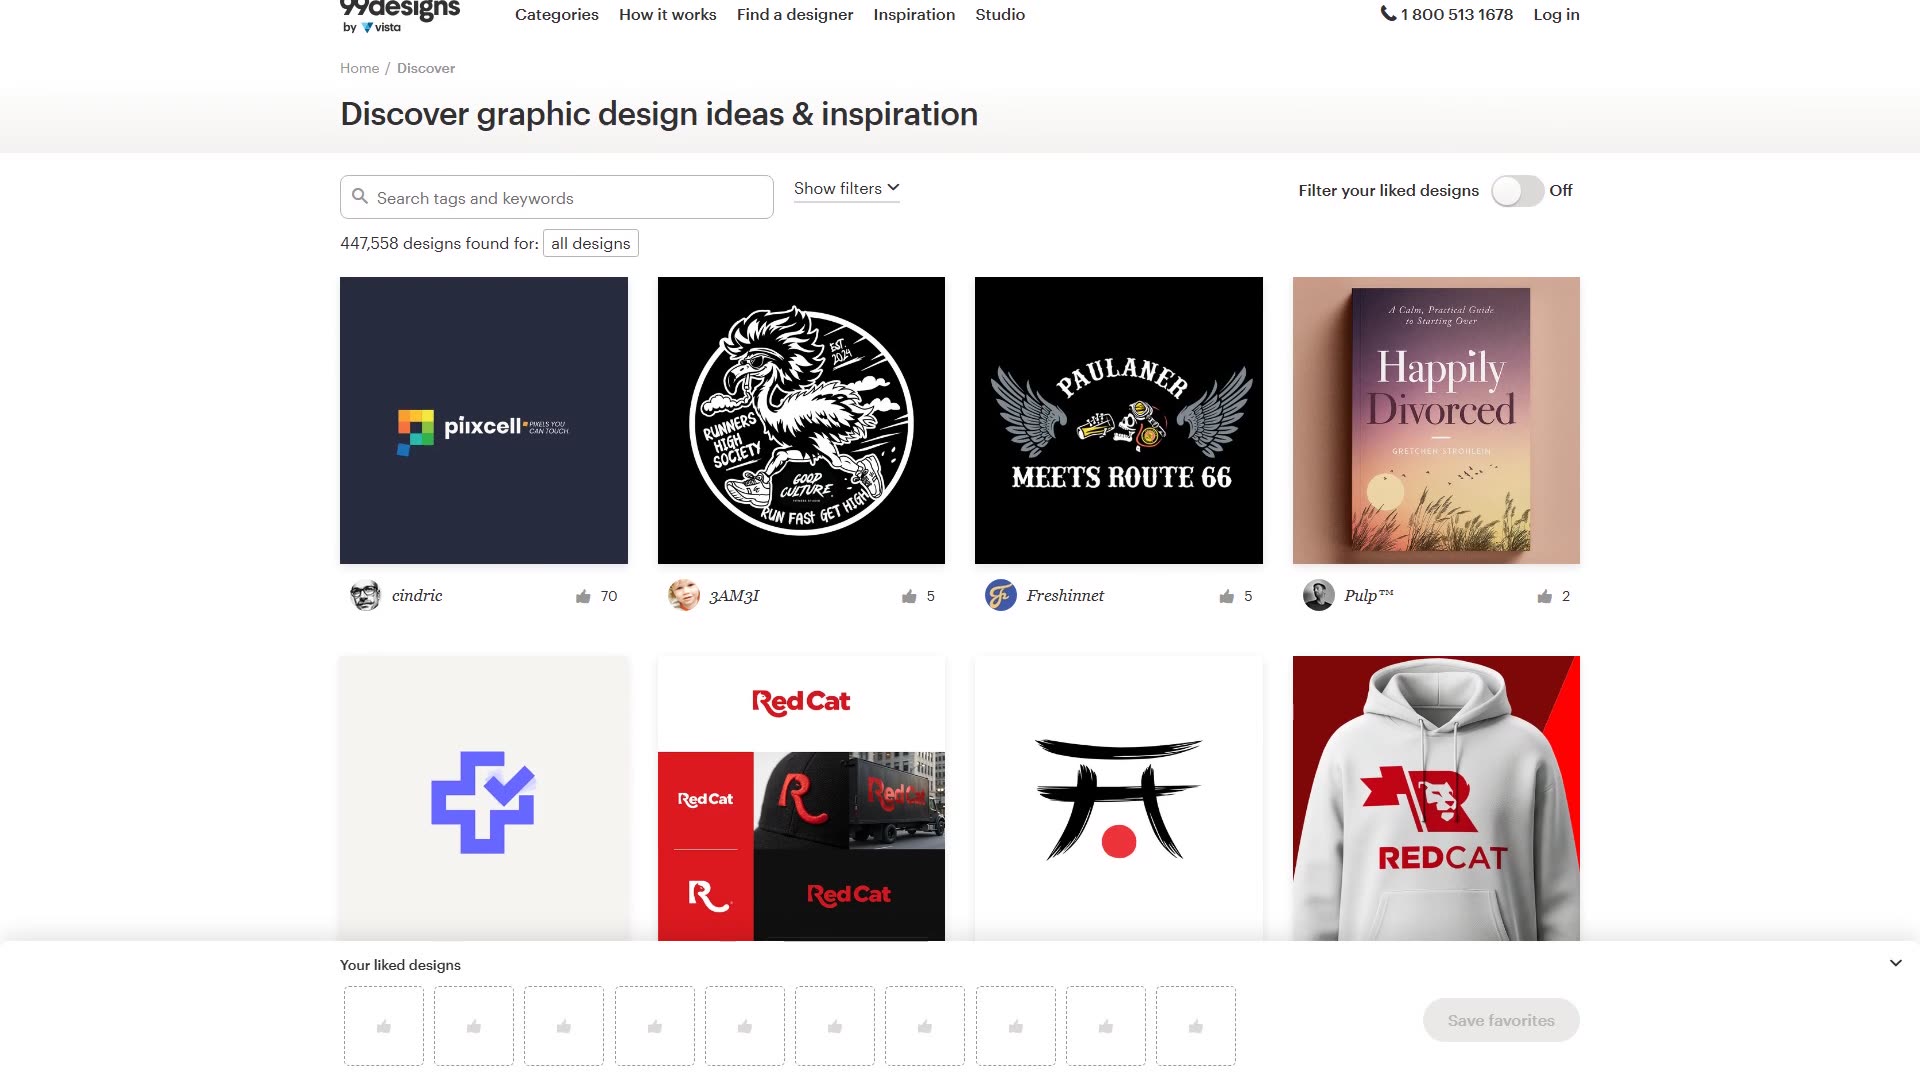Click the first empty liked-design slot

(384, 1026)
